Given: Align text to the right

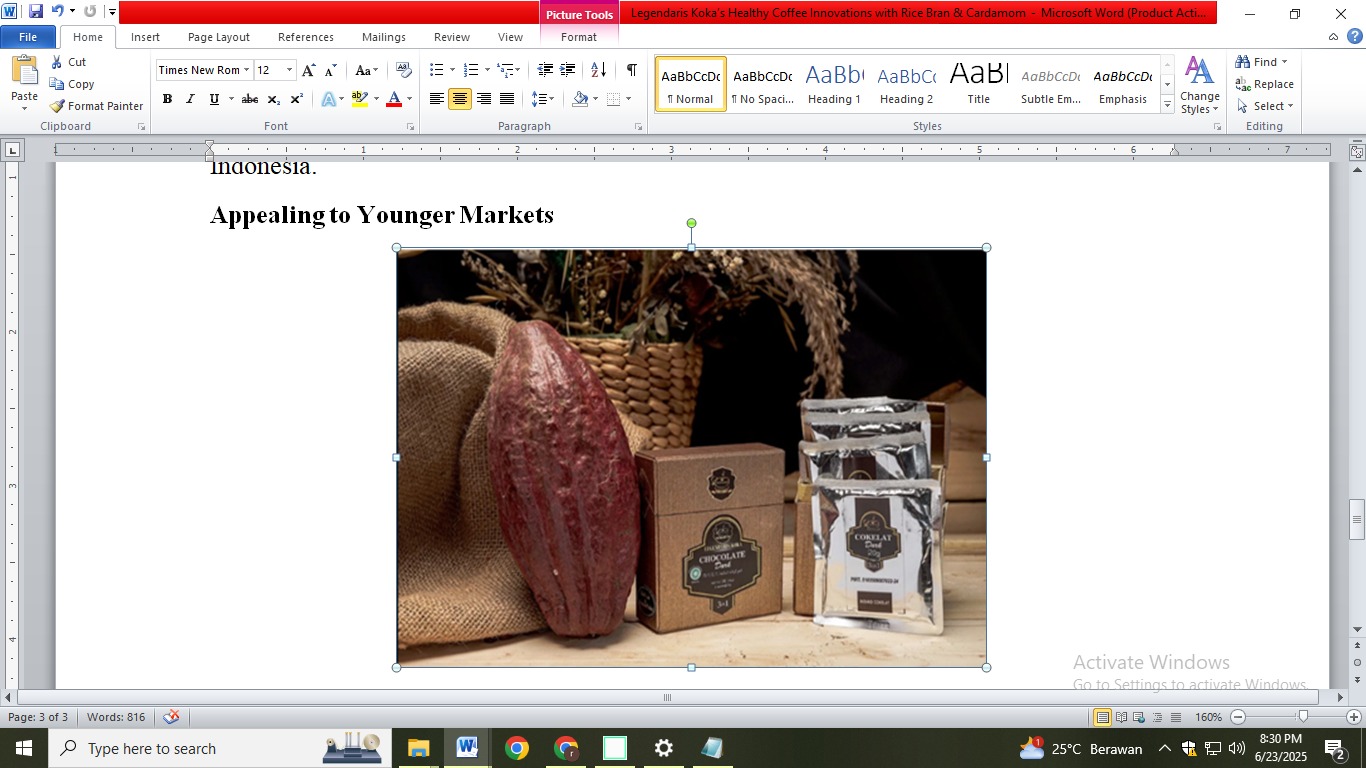Looking at the screenshot, I should [484, 99].
